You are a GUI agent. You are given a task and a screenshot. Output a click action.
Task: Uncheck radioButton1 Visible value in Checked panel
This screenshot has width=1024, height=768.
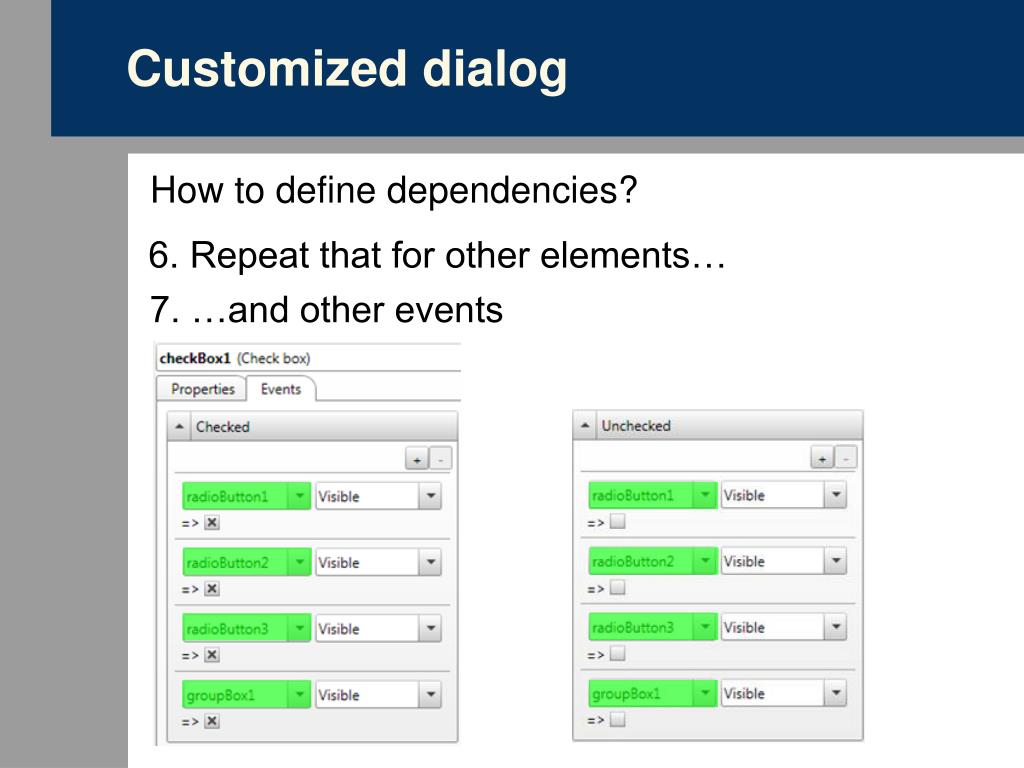click(212, 522)
